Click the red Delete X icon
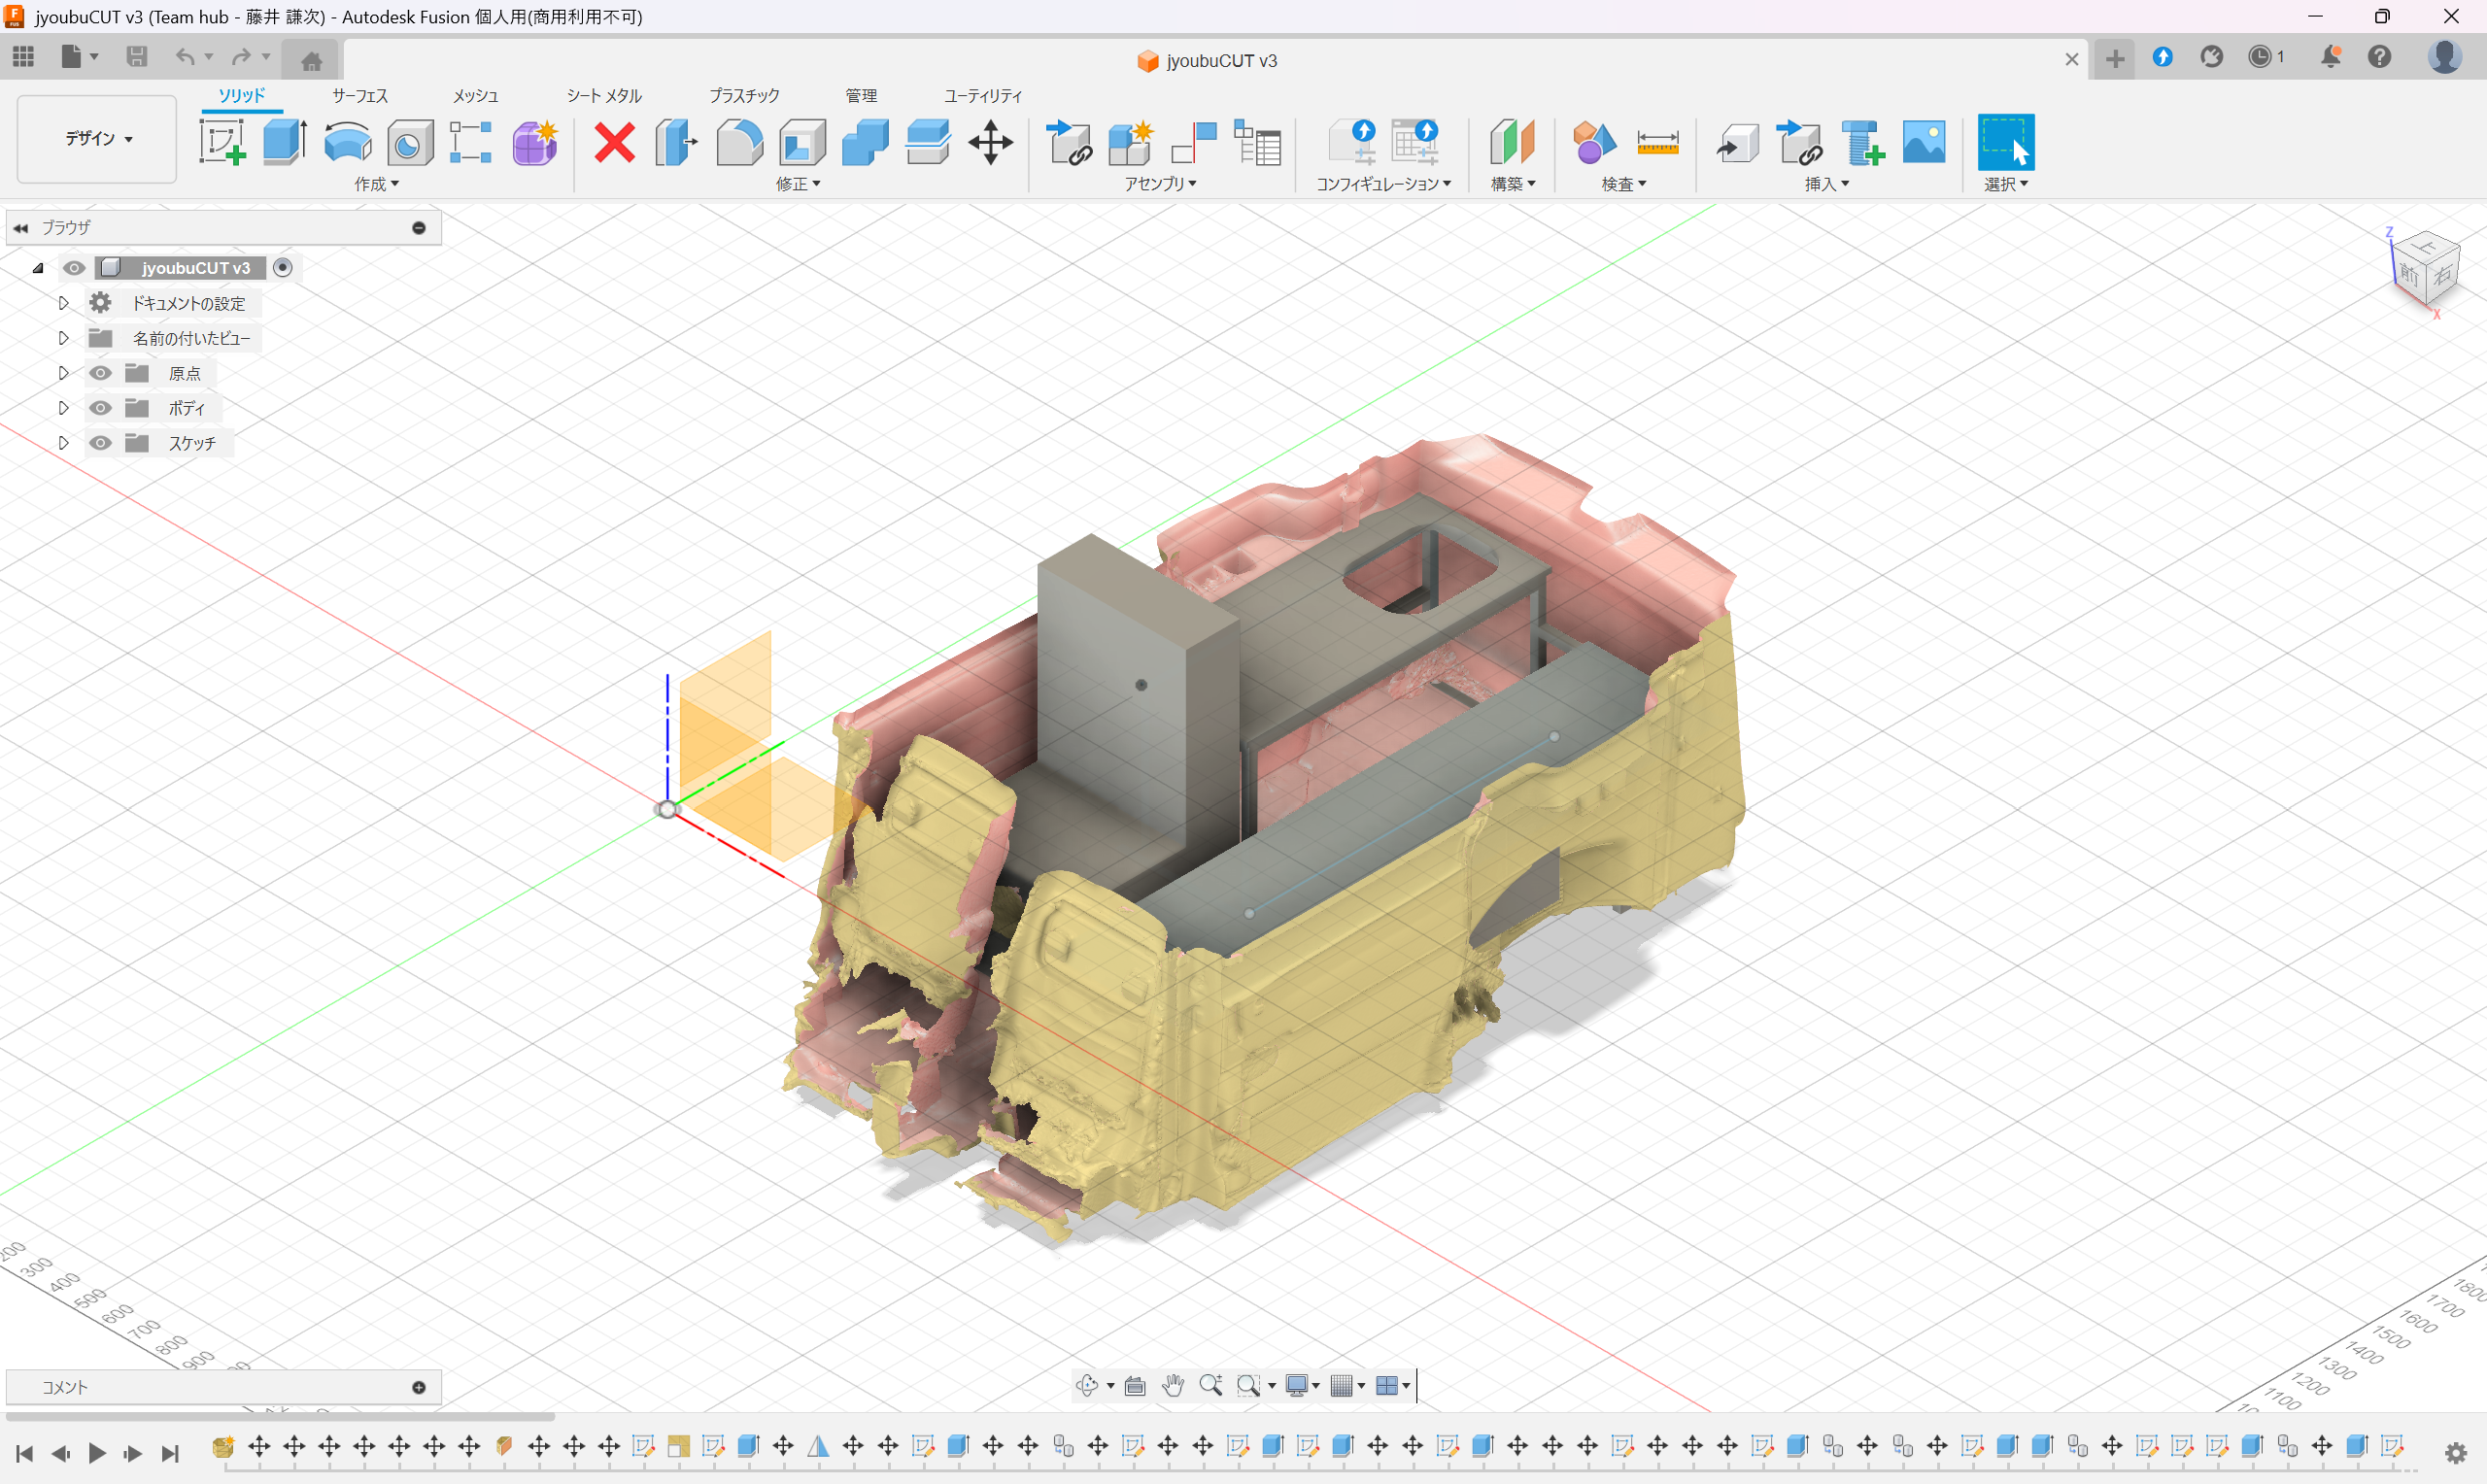The image size is (2487, 1484). coord(614,142)
